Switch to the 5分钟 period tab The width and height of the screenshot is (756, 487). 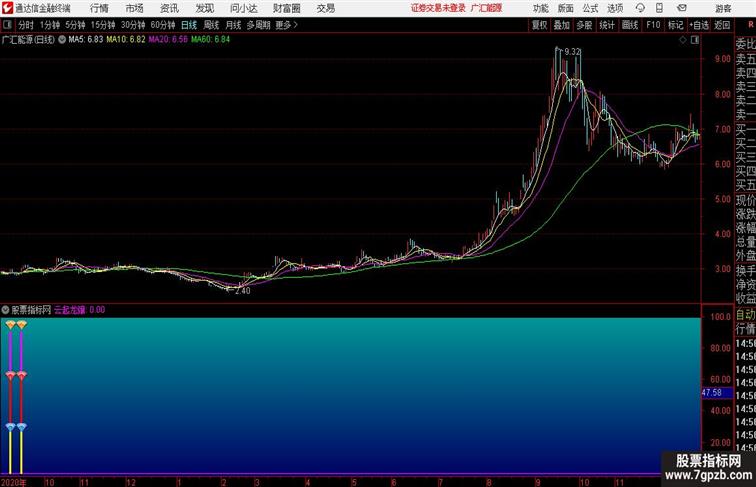coord(75,25)
